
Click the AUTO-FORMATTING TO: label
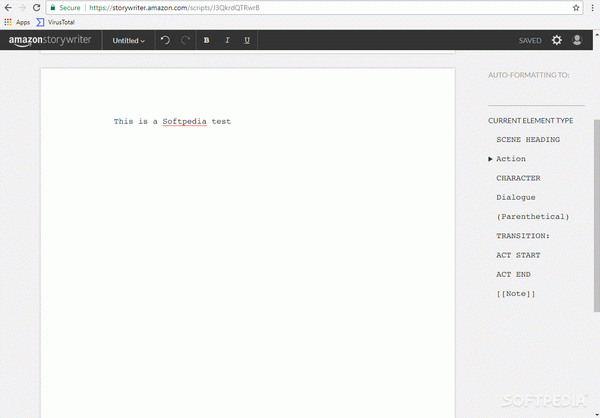click(528, 75)
